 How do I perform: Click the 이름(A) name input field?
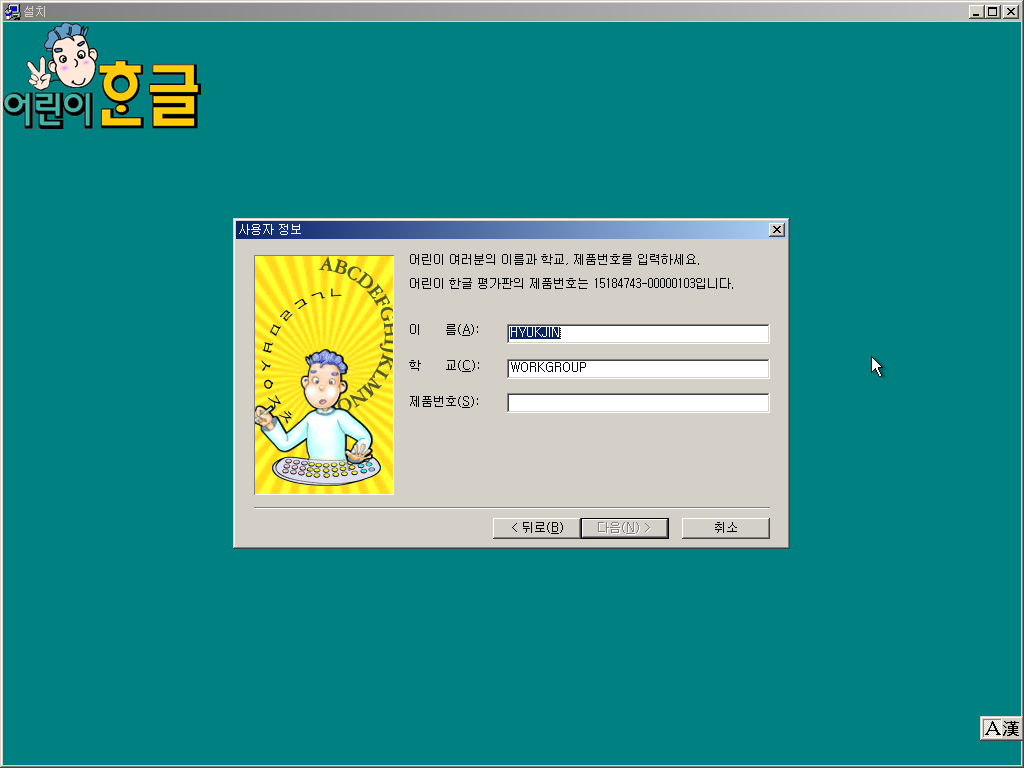coord(638,333)
